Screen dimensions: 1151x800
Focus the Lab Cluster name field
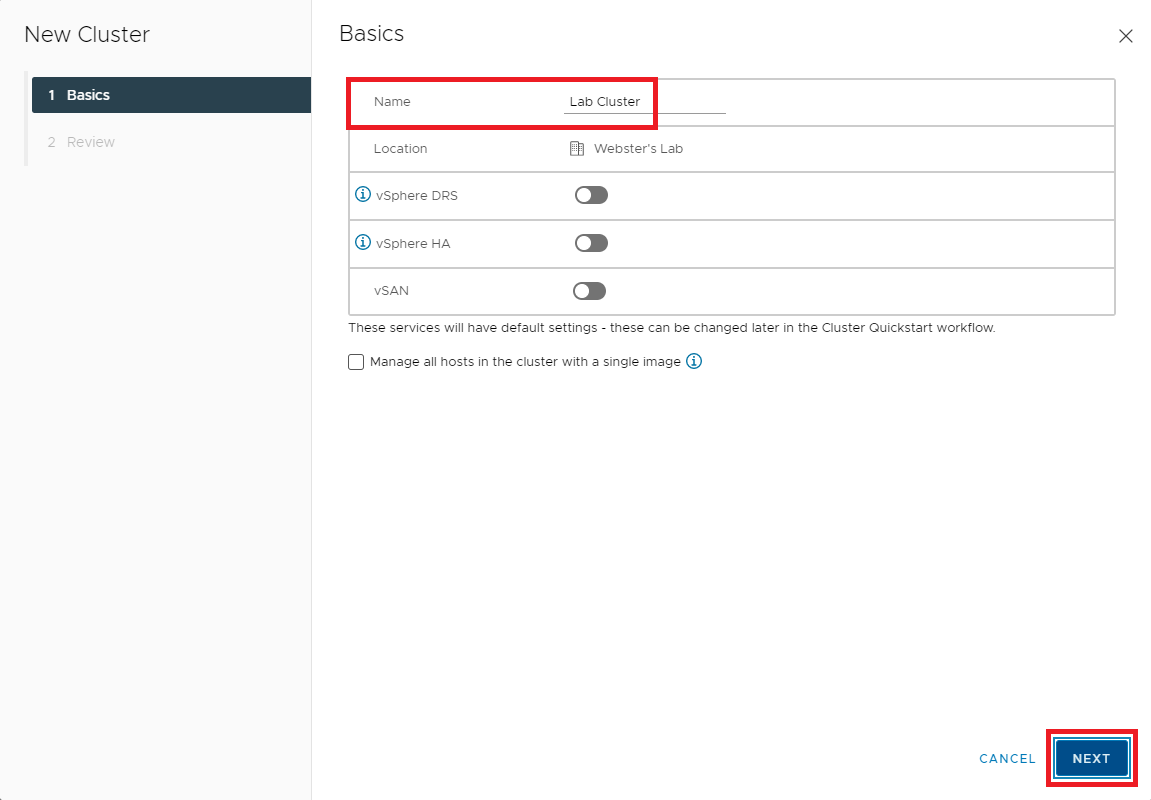pyautogui.click(x=644, y=102)
